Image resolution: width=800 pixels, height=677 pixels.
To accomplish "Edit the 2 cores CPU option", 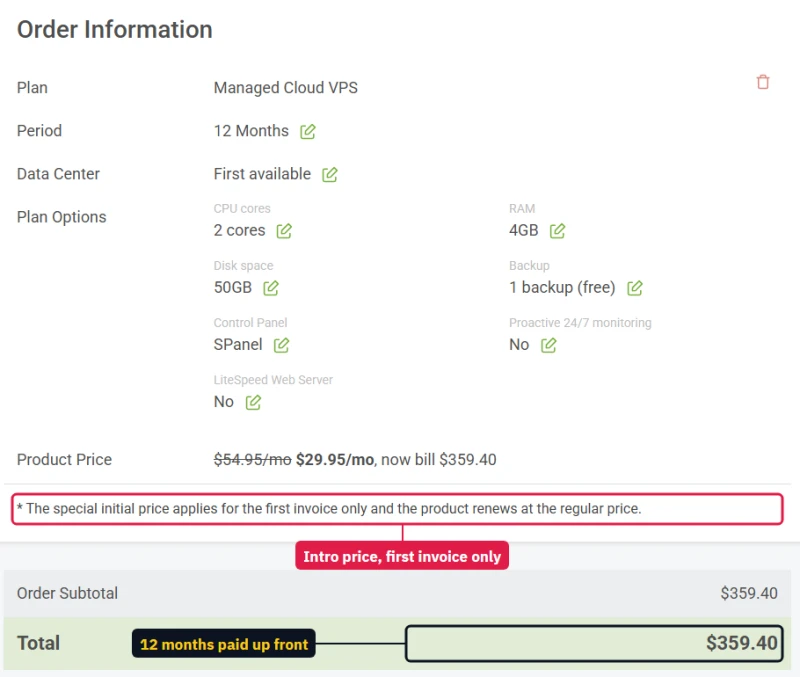I will click(284, 231).
